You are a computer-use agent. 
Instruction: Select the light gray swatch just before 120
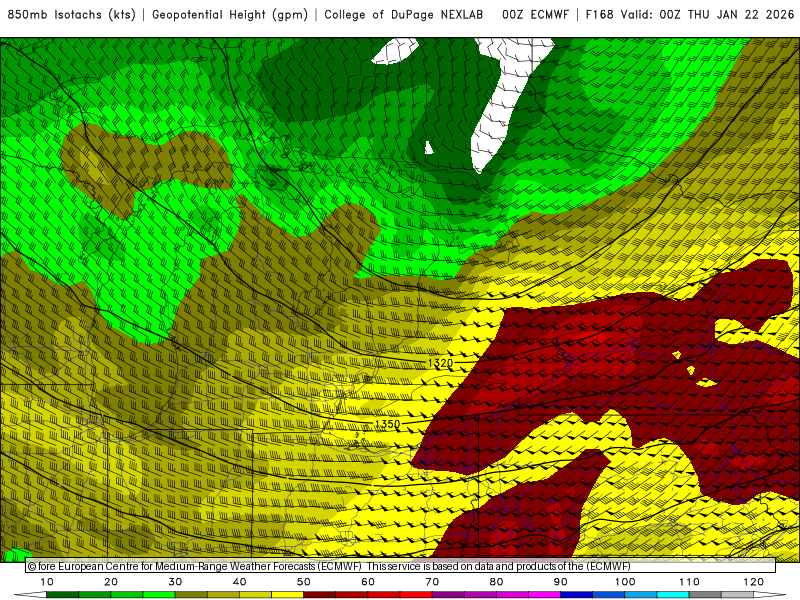pyautogui.click(x=737, y=595)
